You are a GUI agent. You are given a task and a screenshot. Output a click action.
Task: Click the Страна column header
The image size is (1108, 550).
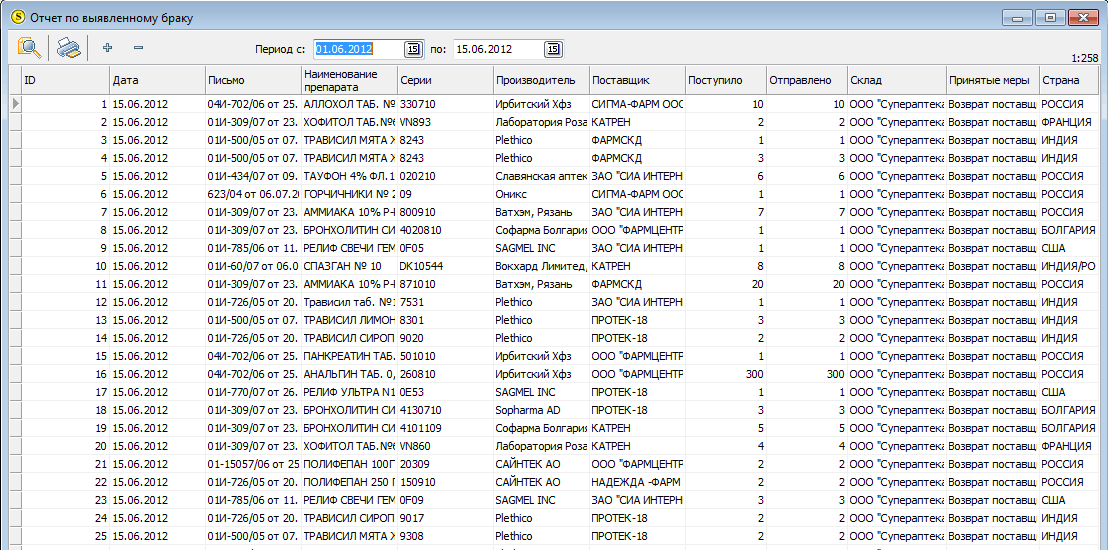pos(1068,80)
